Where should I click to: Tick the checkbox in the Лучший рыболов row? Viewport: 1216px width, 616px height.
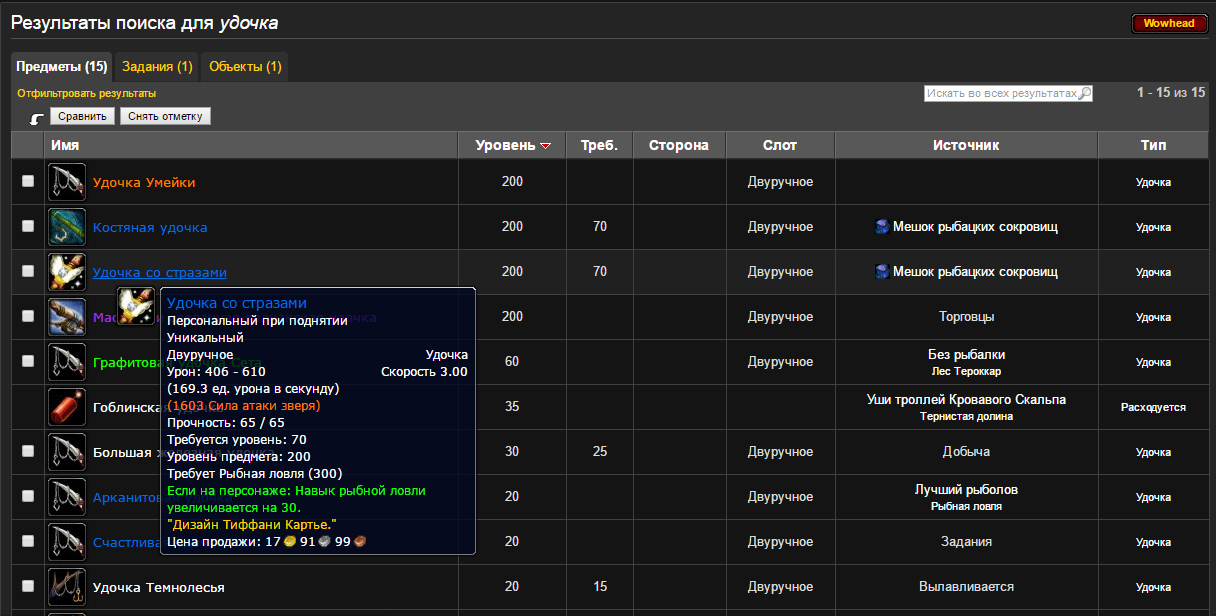[x=28, y=496]
